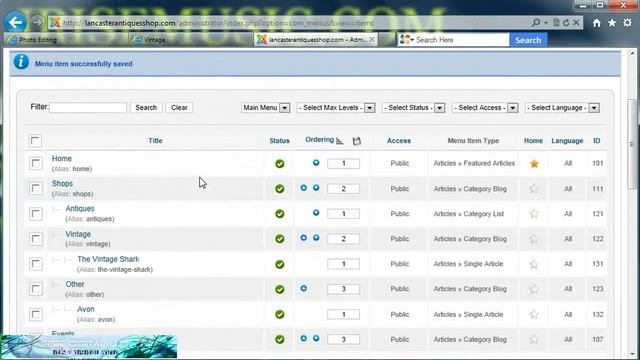Move Antiques down with ordering arrow
Image resolution: width=640 pixels, height=360 pixels.
click(316, 213)
